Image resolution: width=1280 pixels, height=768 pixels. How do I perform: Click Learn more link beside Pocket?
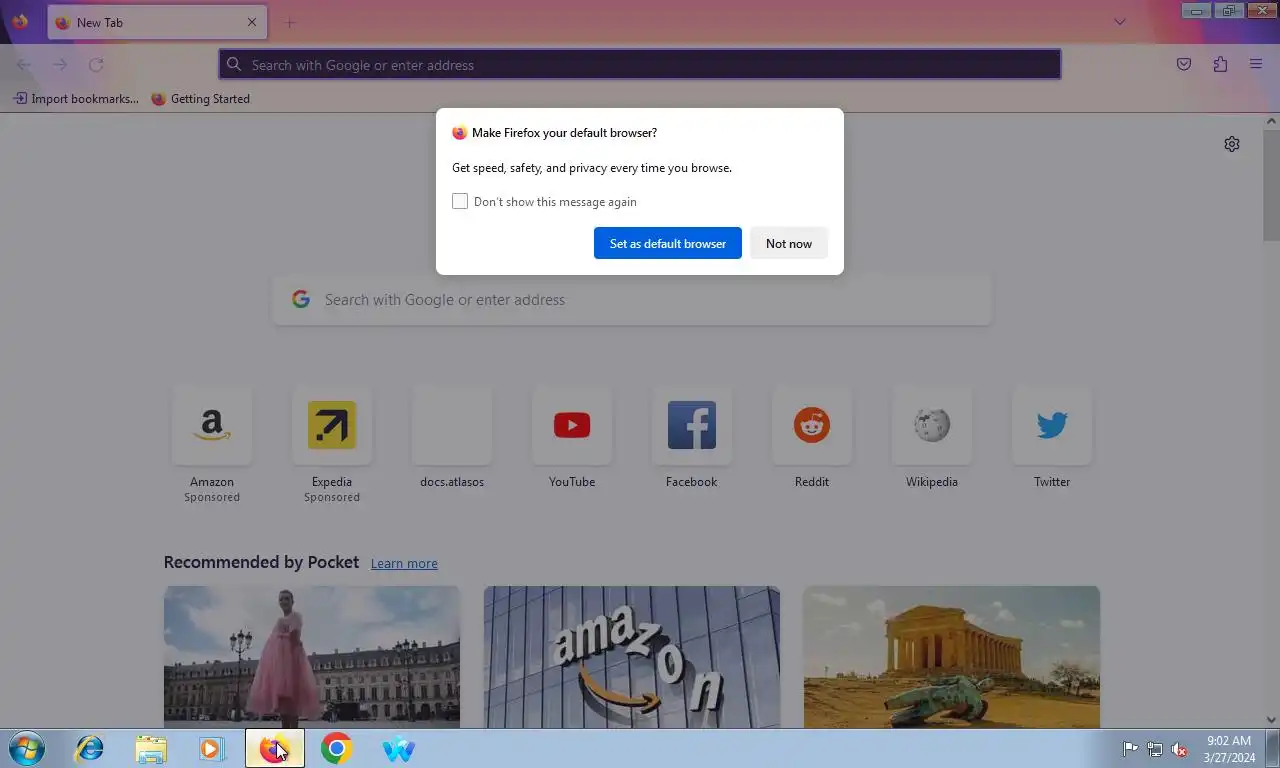tap(404, 563)
